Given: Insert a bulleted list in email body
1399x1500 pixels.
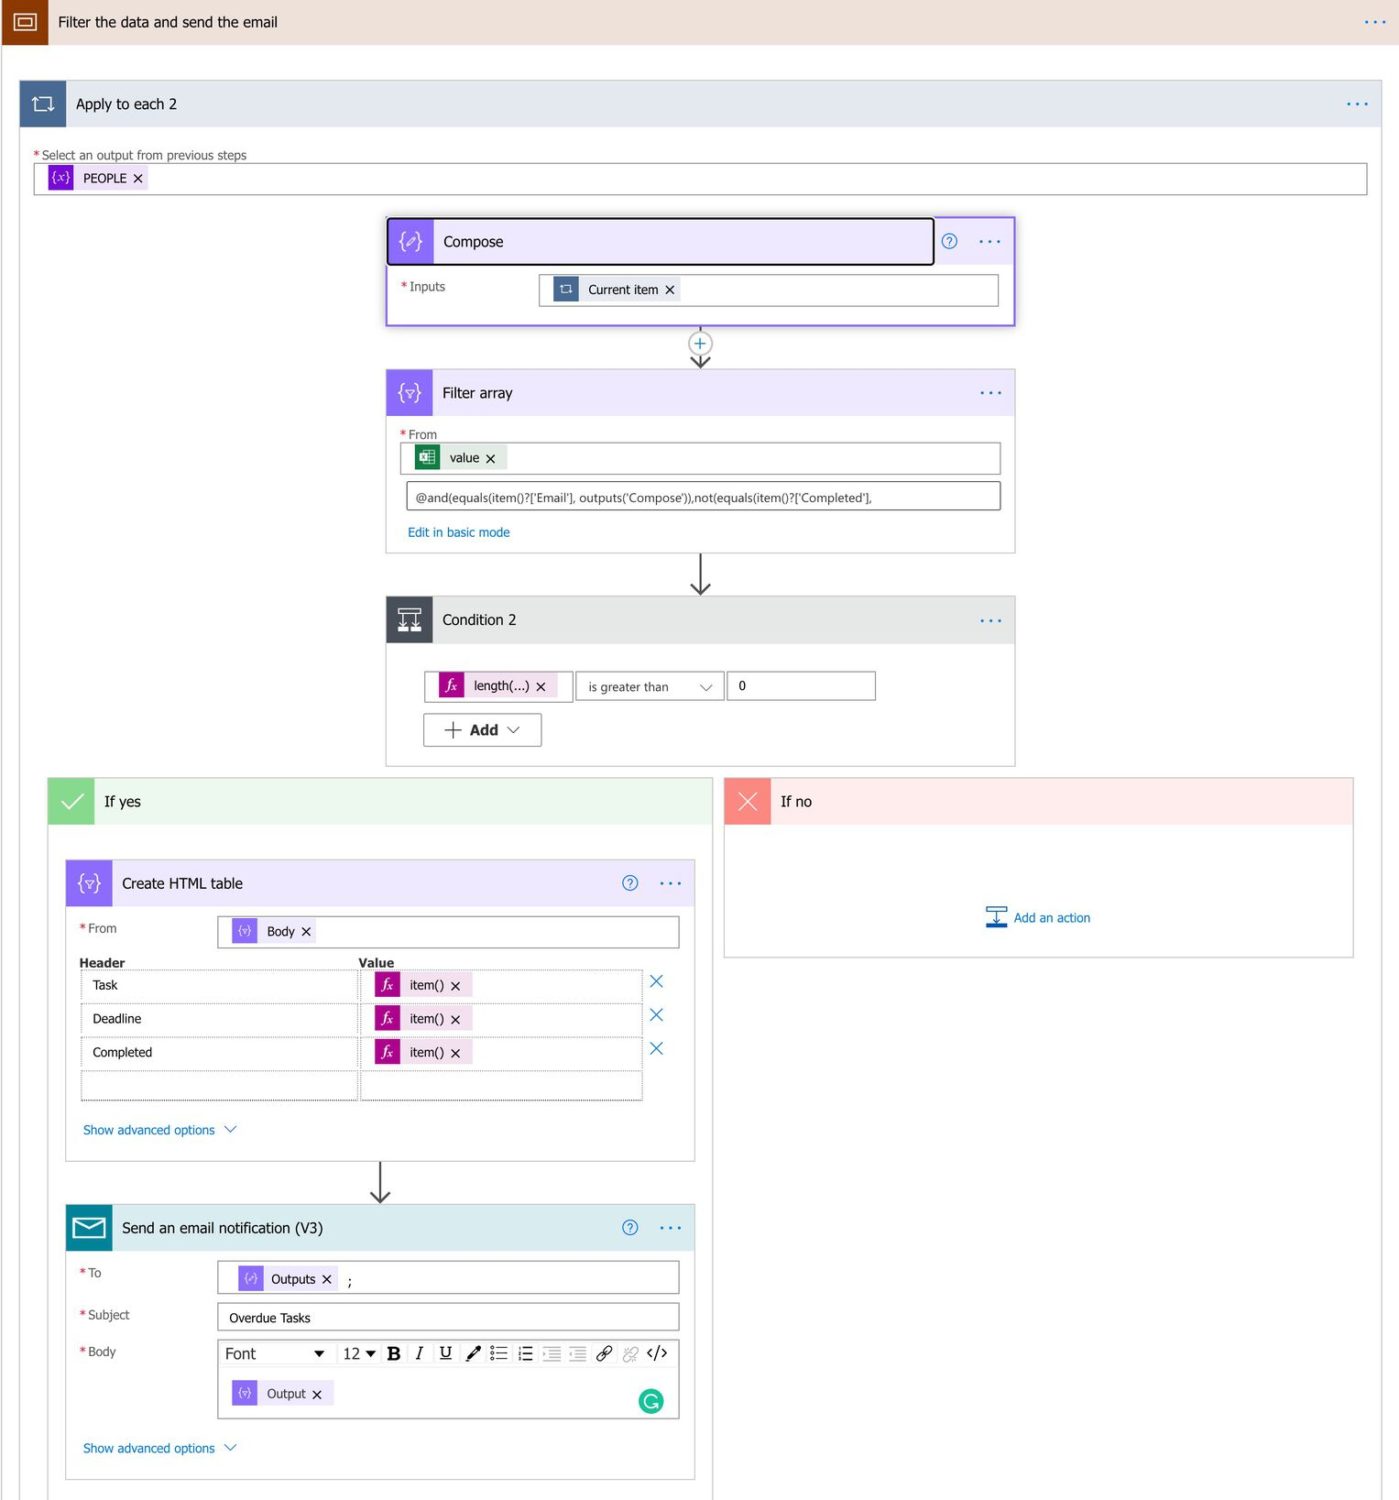Looking at the screenshot, I should click(500, 1354).
